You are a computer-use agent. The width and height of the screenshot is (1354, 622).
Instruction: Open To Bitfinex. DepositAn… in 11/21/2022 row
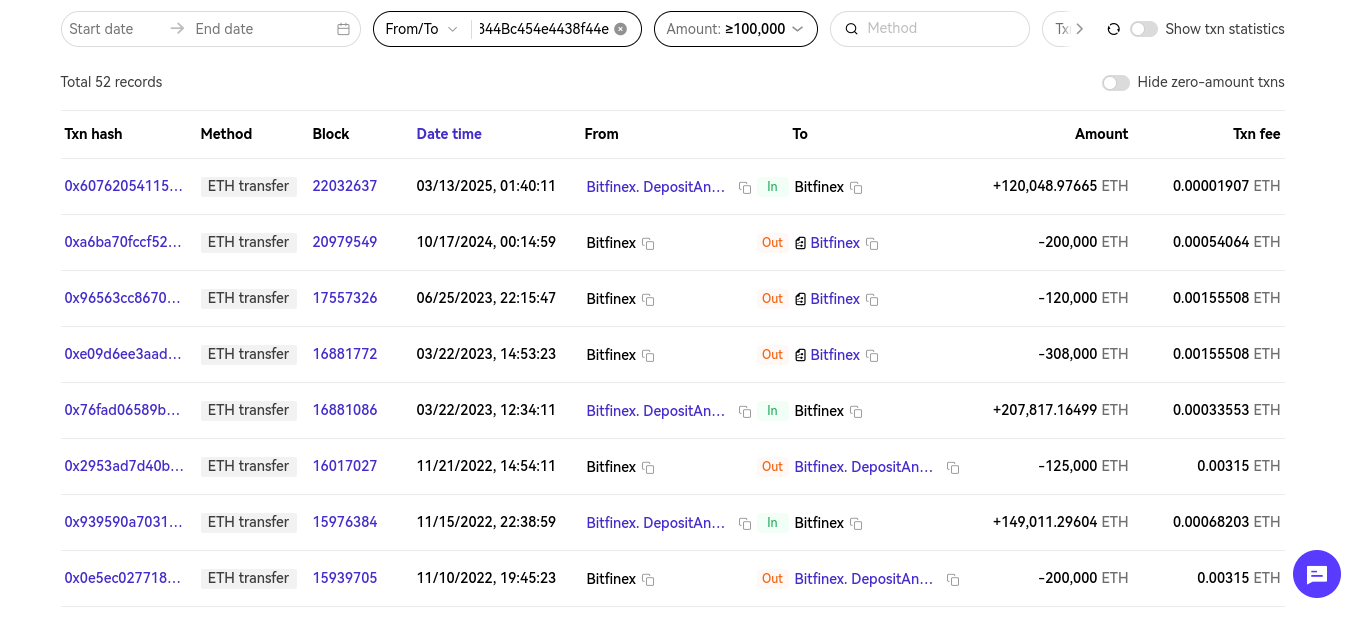tap(864, 467)
